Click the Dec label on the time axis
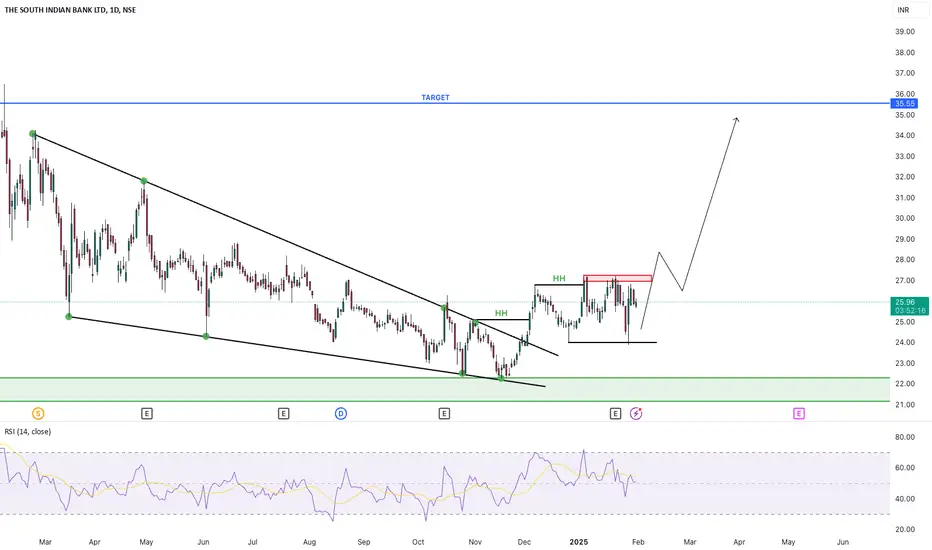This screenshot has width=932, height=550. click(524, 542)
